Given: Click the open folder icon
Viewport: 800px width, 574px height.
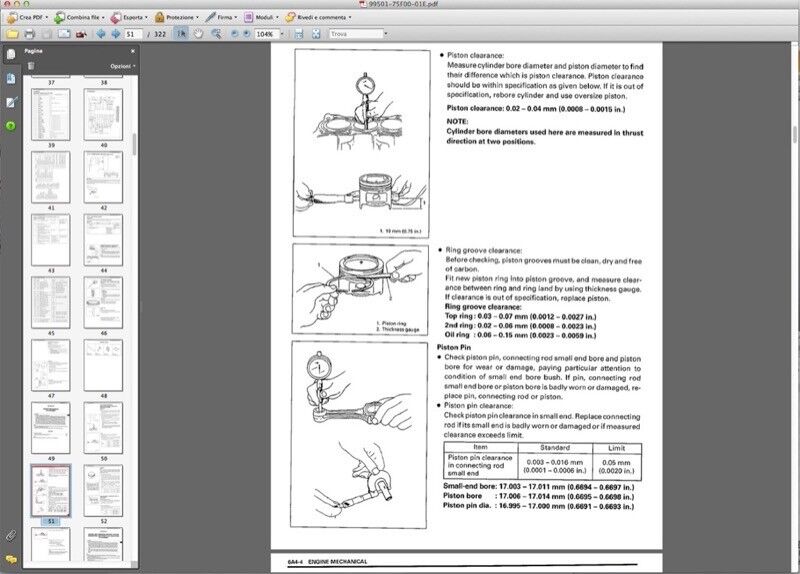Looking at the screenshot, I should (11, 33).
